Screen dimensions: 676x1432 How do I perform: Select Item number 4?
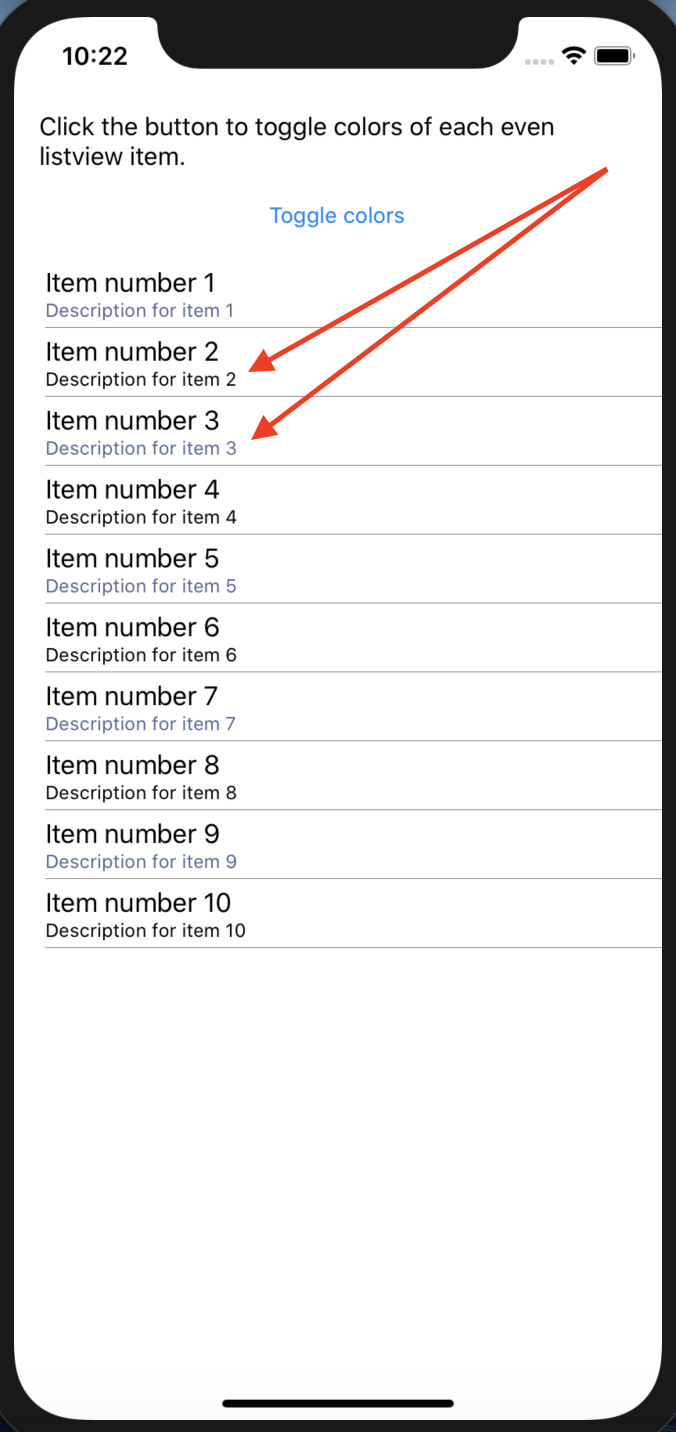132,490
